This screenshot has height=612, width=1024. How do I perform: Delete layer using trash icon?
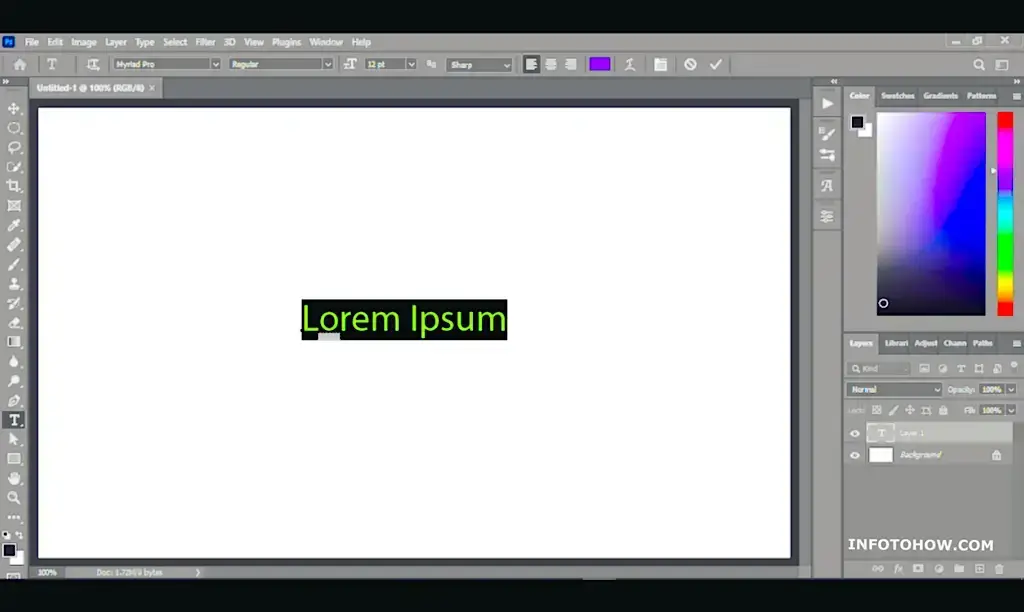(x=999, y=569)
